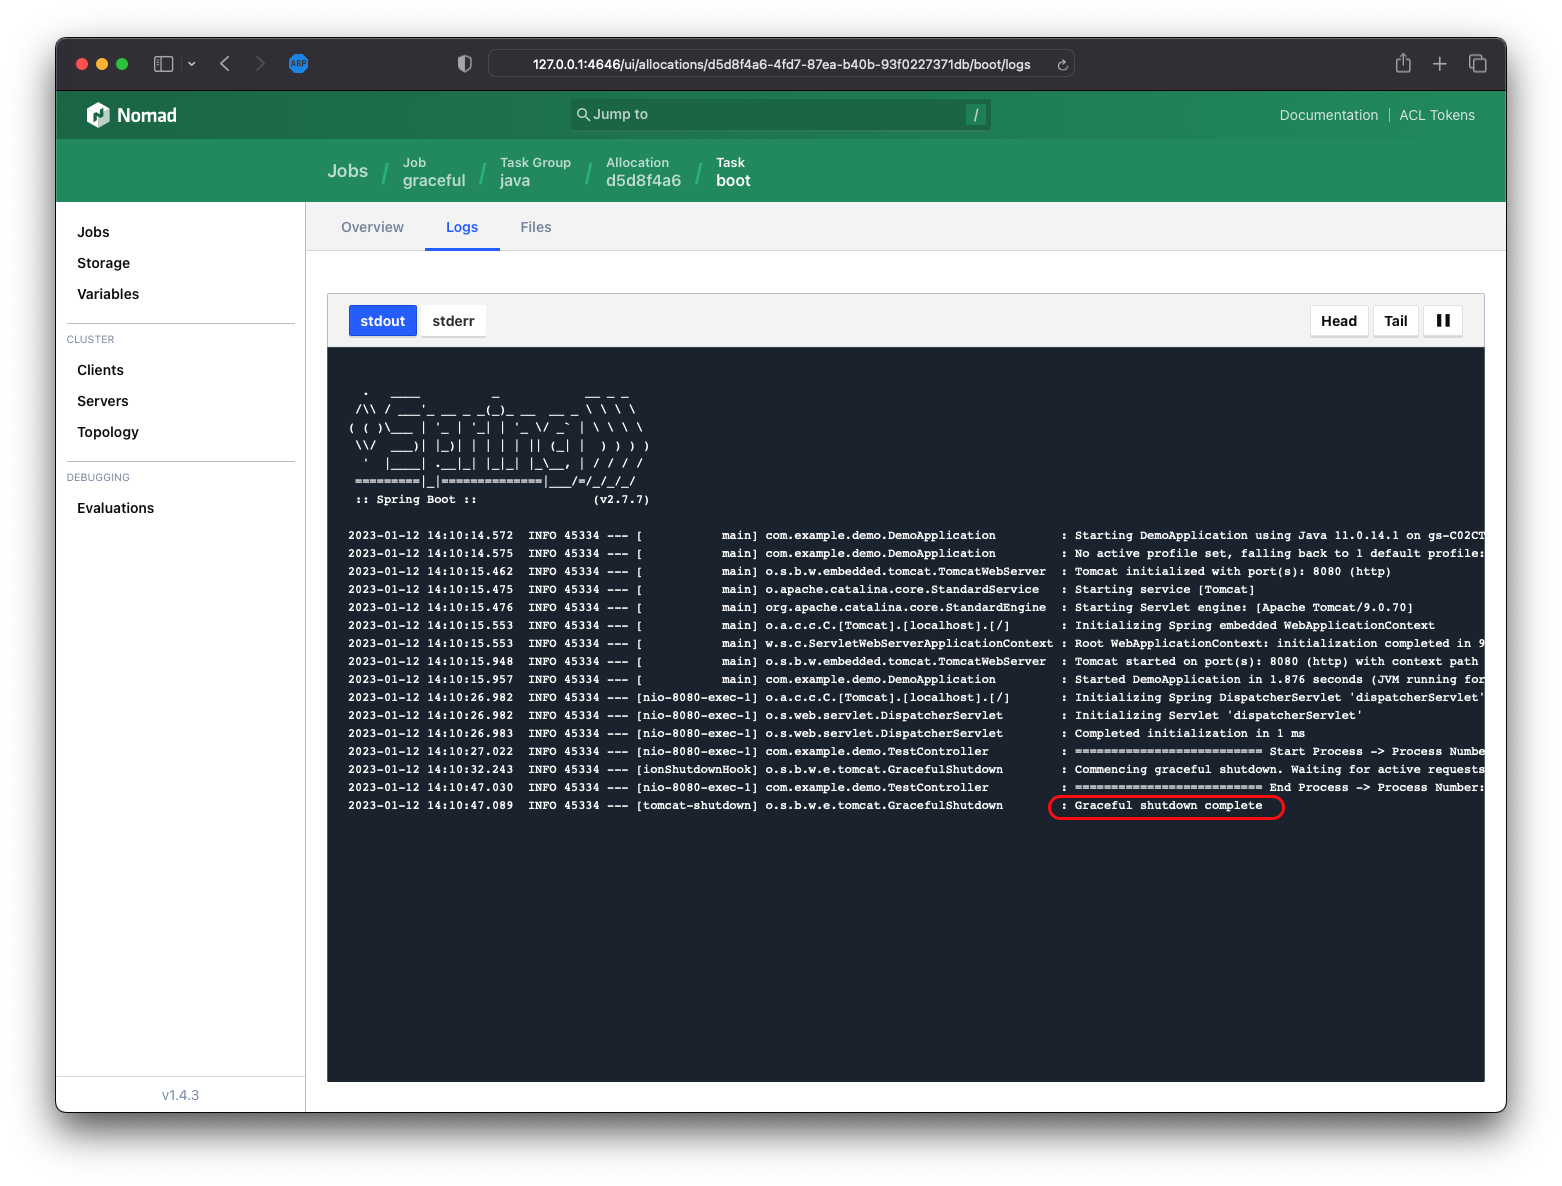This screenshot has width=1562, height=1186.
Task: Pause log streaming with the pause button
Action: point(1442,321)
